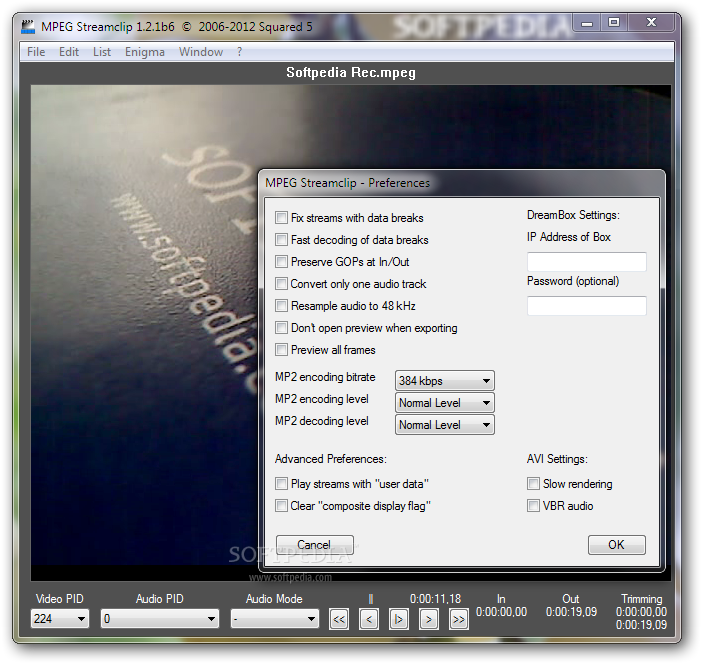Step forward one frame with > button
702x664 pixels.
pos(428,619)
